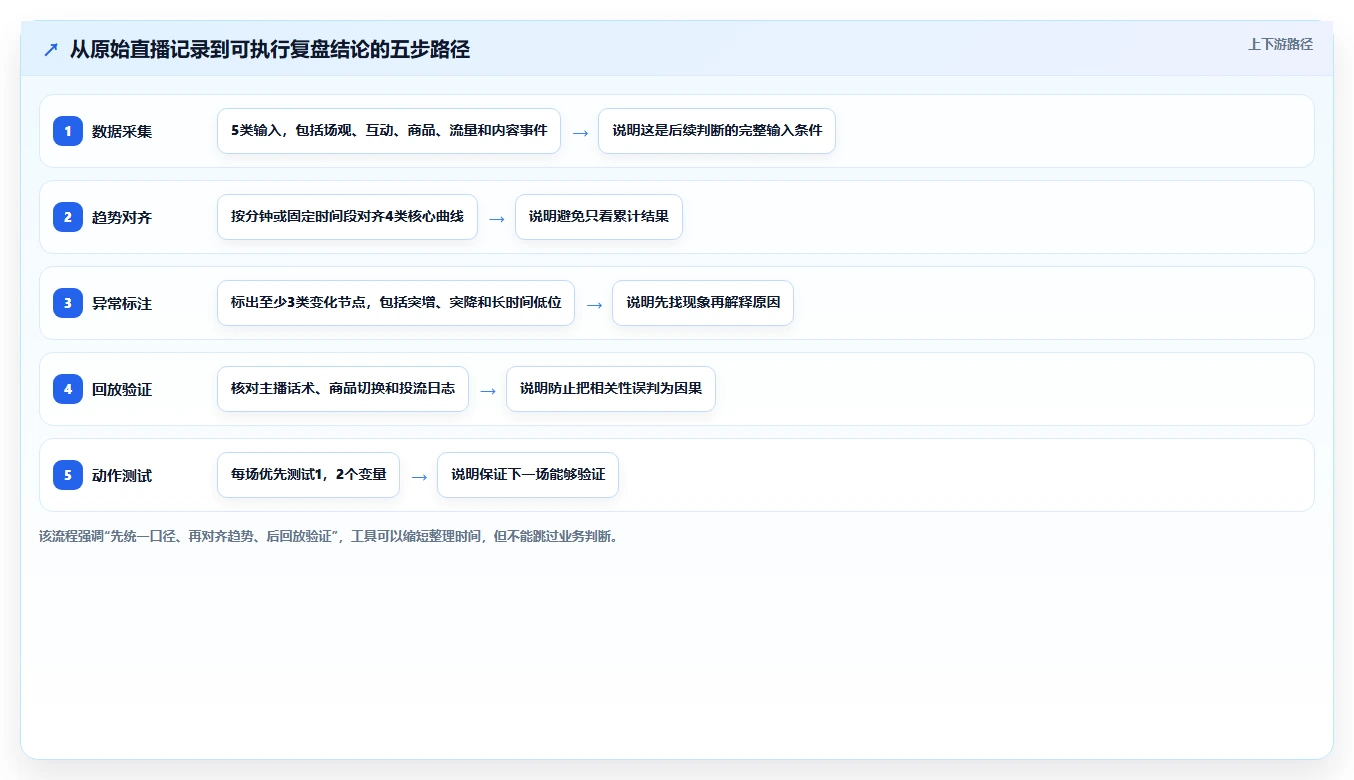This screenshot has height=780, width=1354.
Task: Click the box 按分钟或固定时间段对齐4类核心曲线
Action: pyautogui.click(x=347, y=217)
